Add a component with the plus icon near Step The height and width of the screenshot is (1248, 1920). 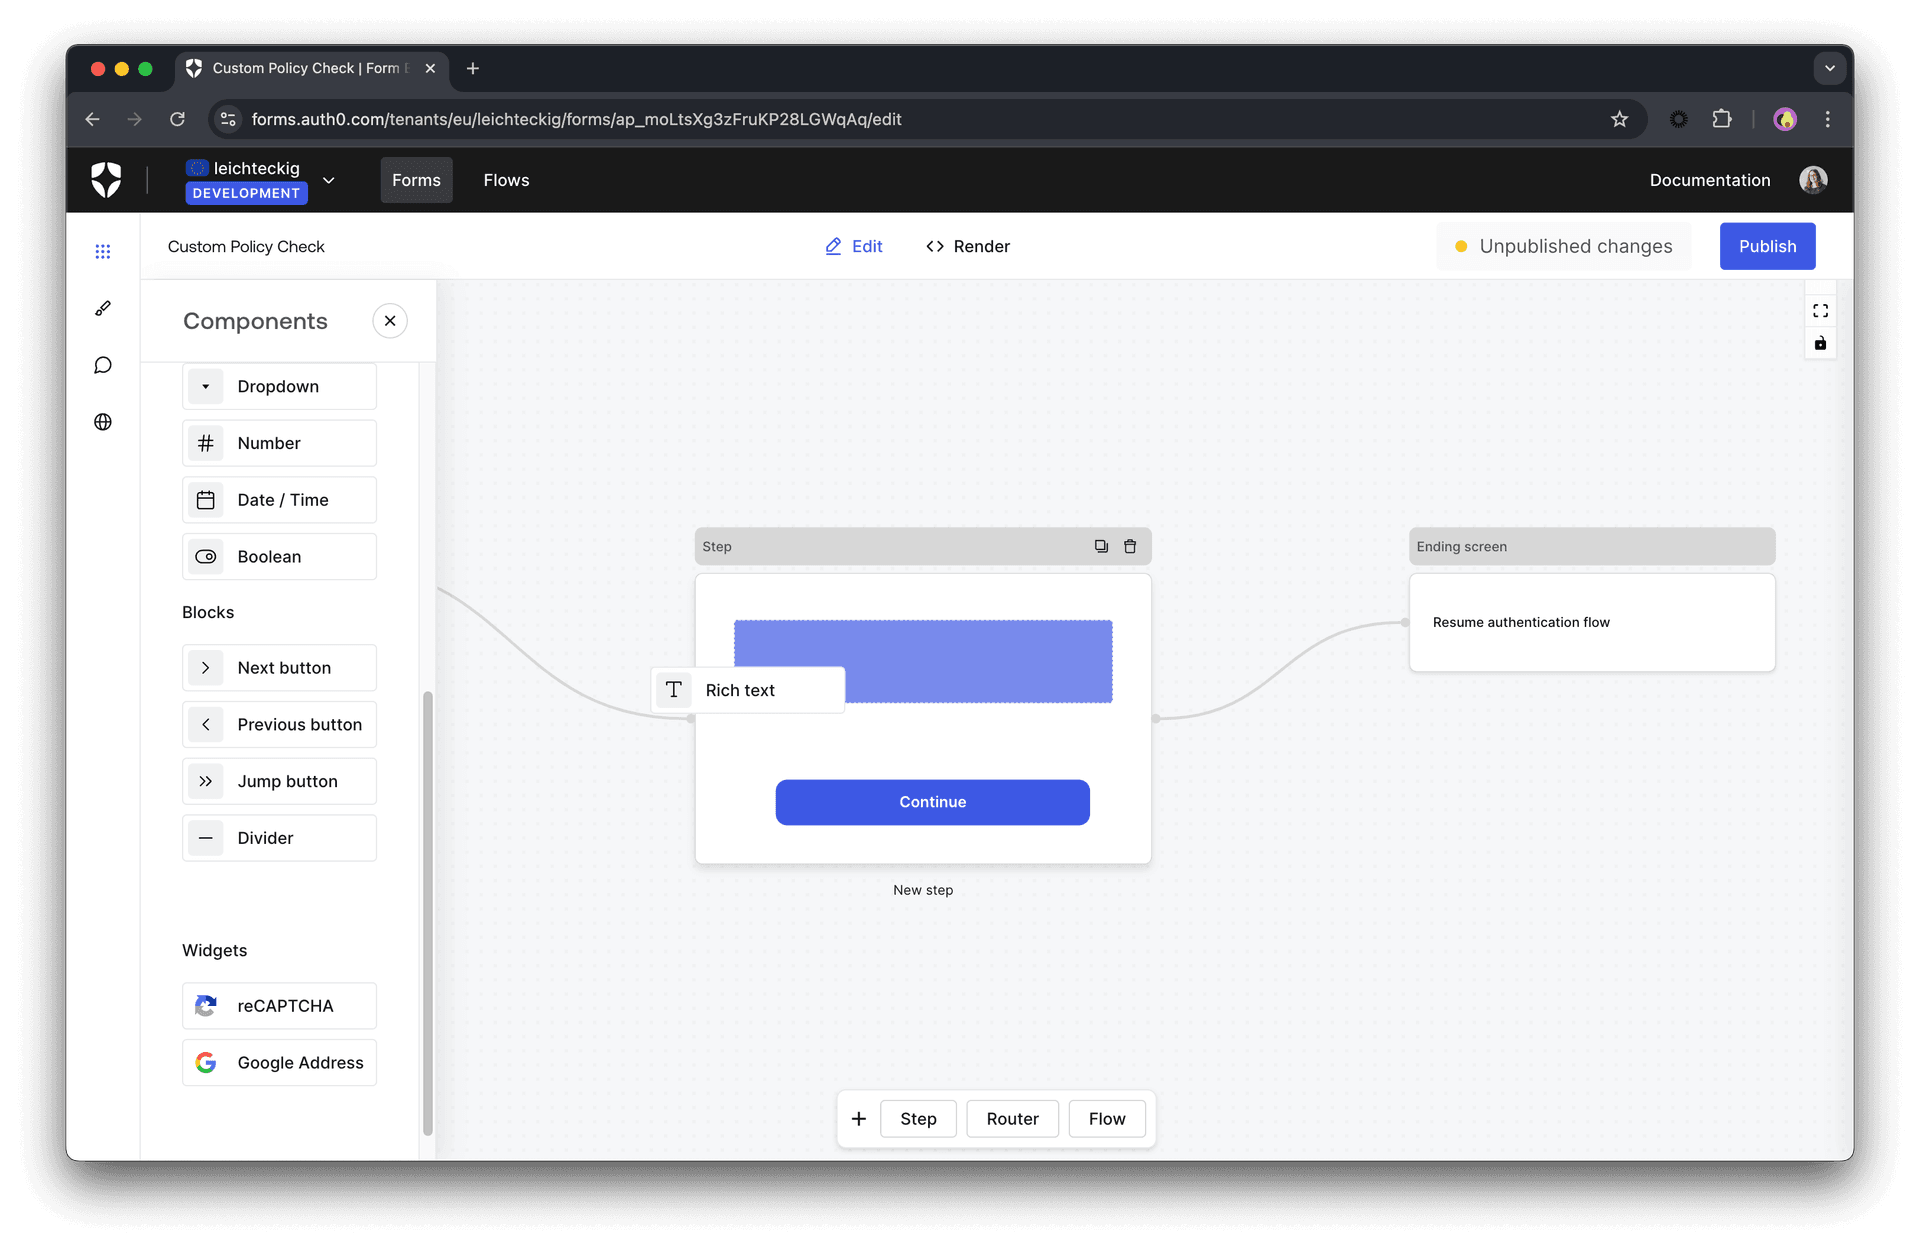pos(859,1118)
